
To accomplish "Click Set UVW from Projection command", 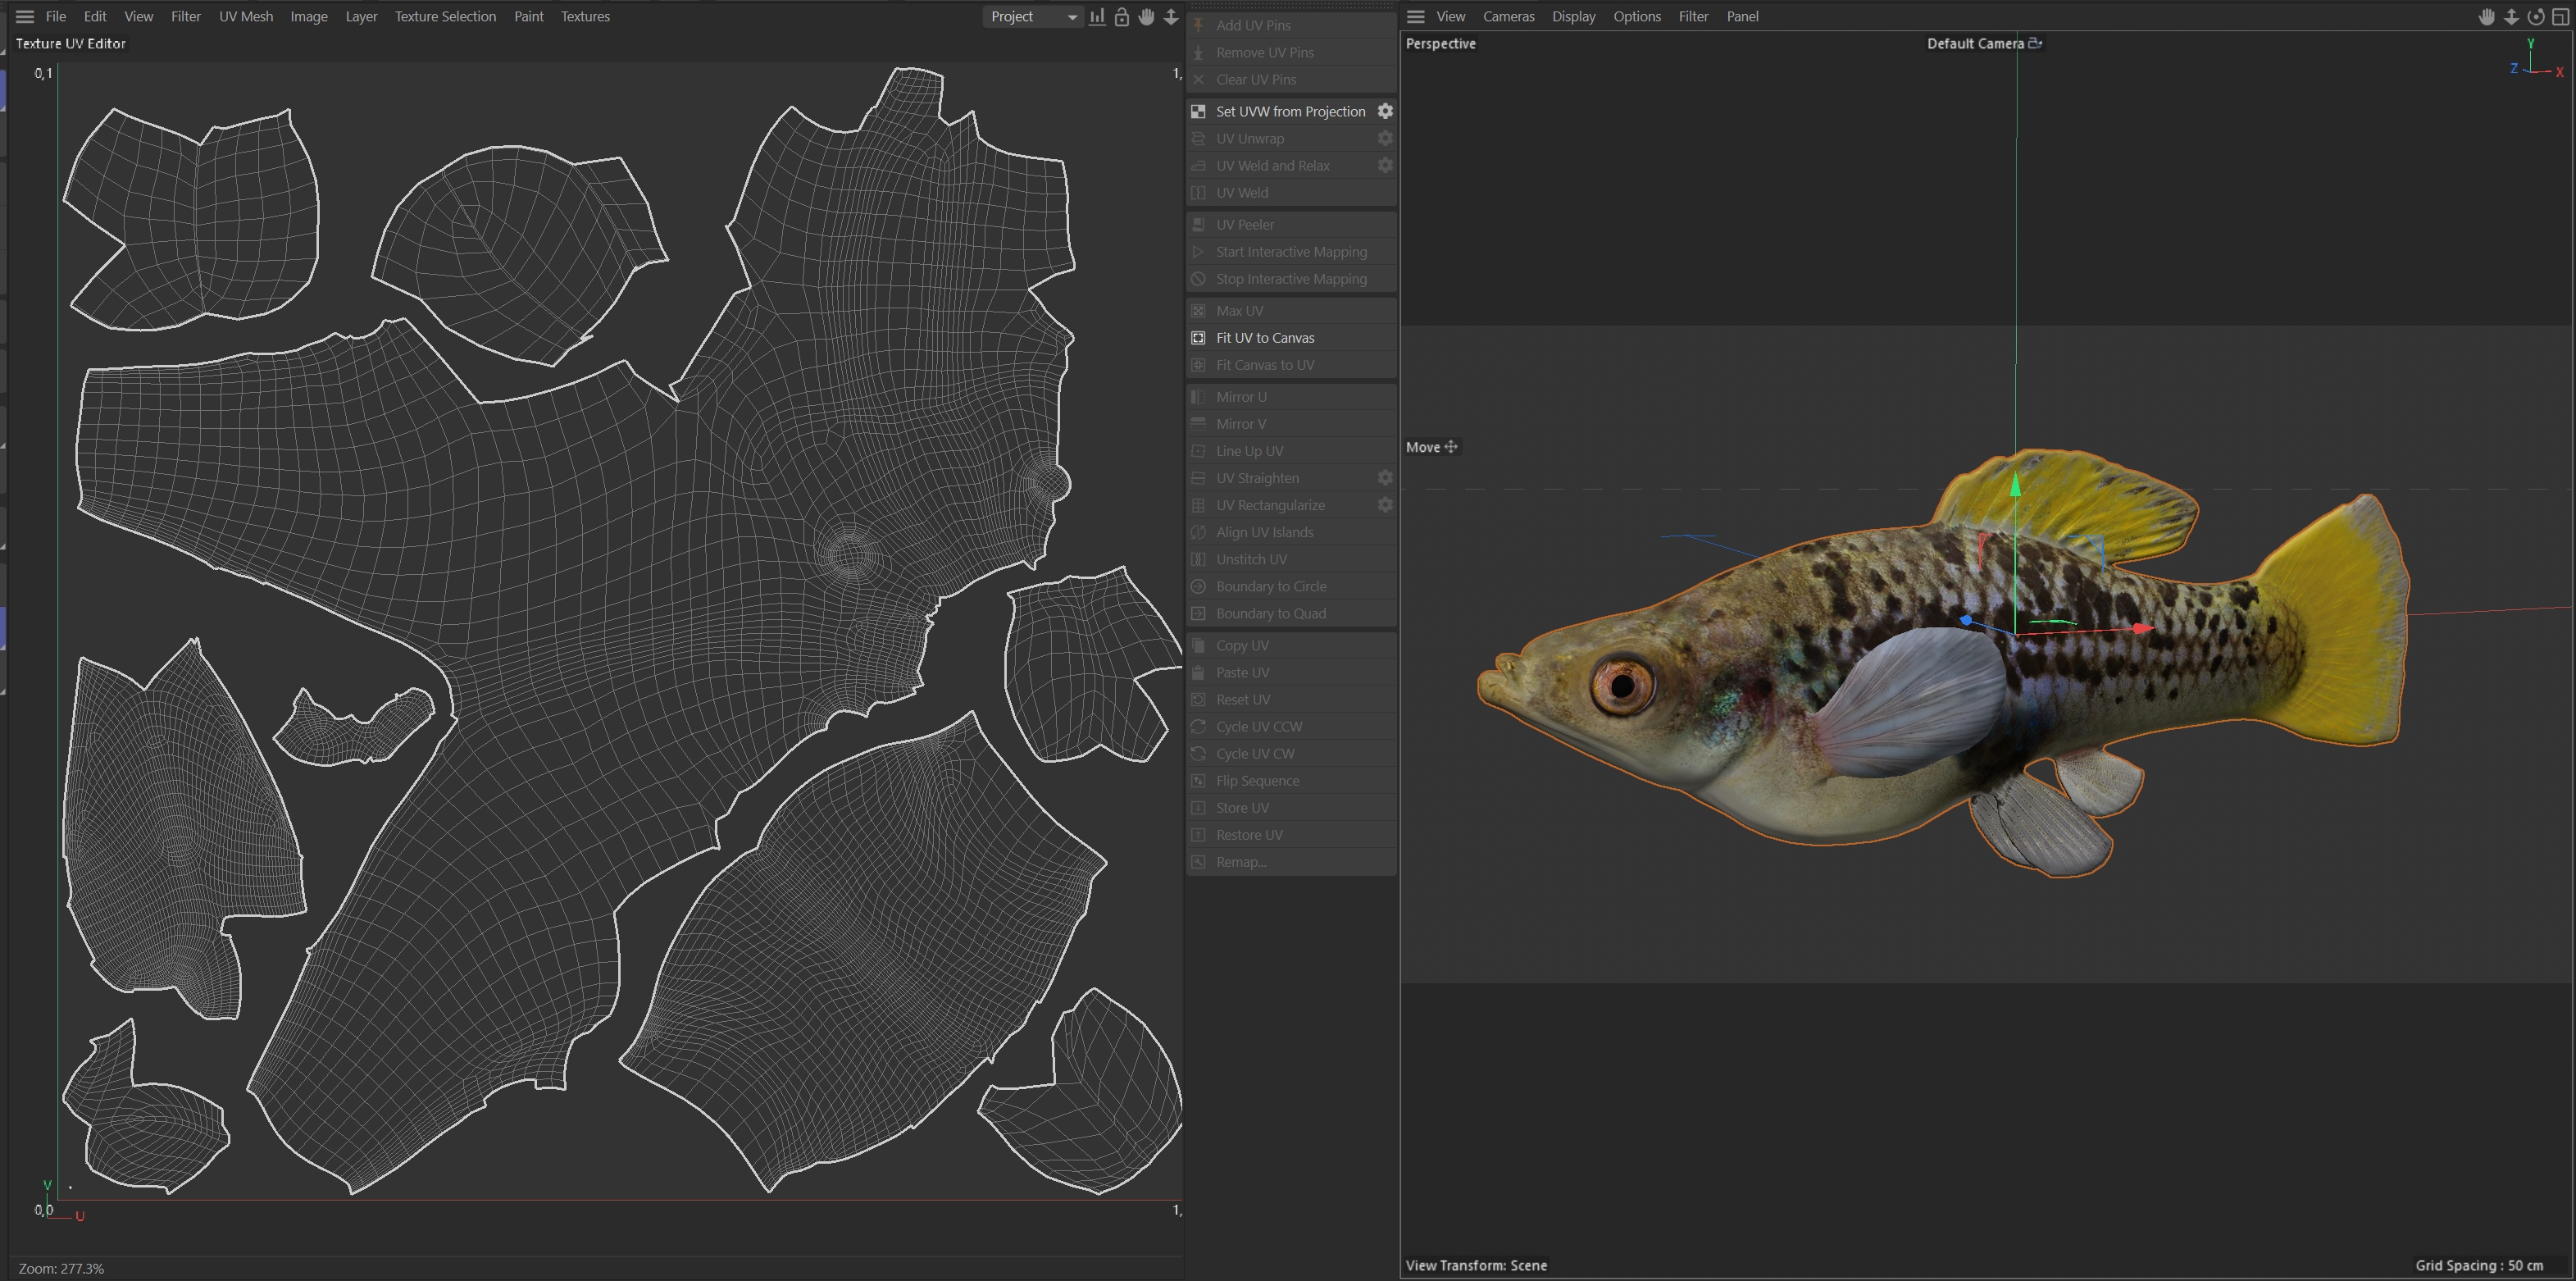I will point(1290,111).
